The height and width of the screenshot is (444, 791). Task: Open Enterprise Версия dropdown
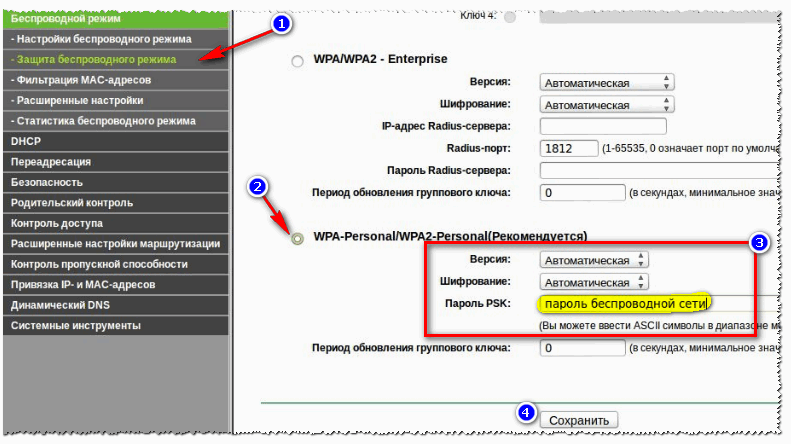point(607,83)
